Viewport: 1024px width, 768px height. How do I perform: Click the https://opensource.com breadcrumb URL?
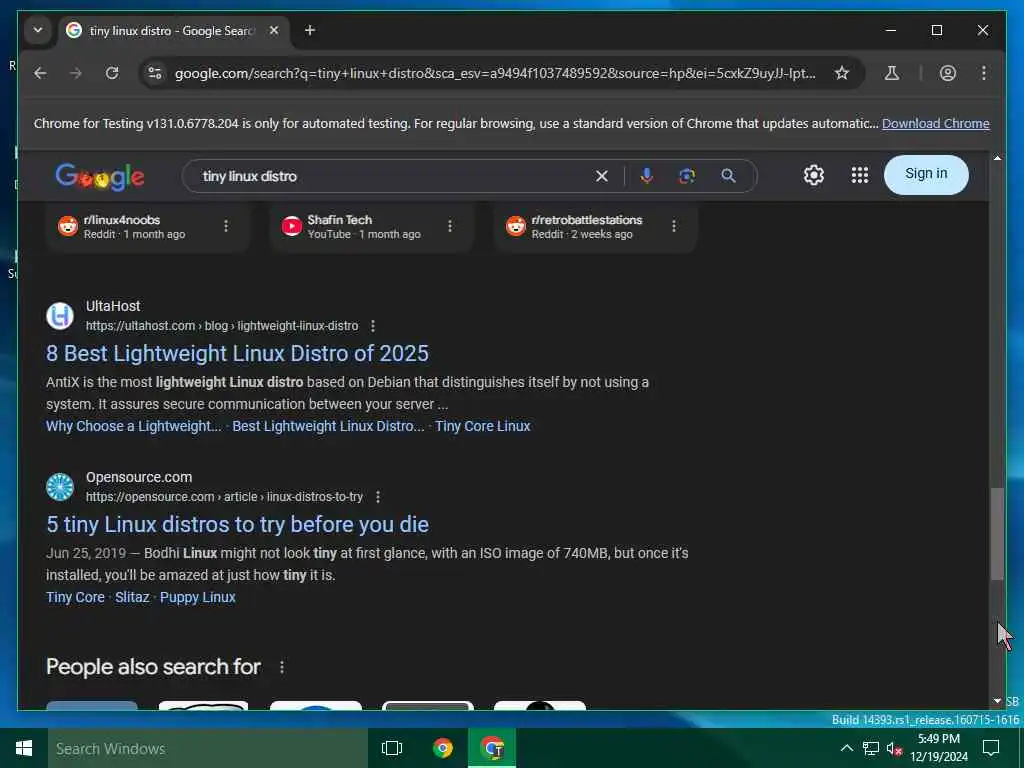point(224,497)
